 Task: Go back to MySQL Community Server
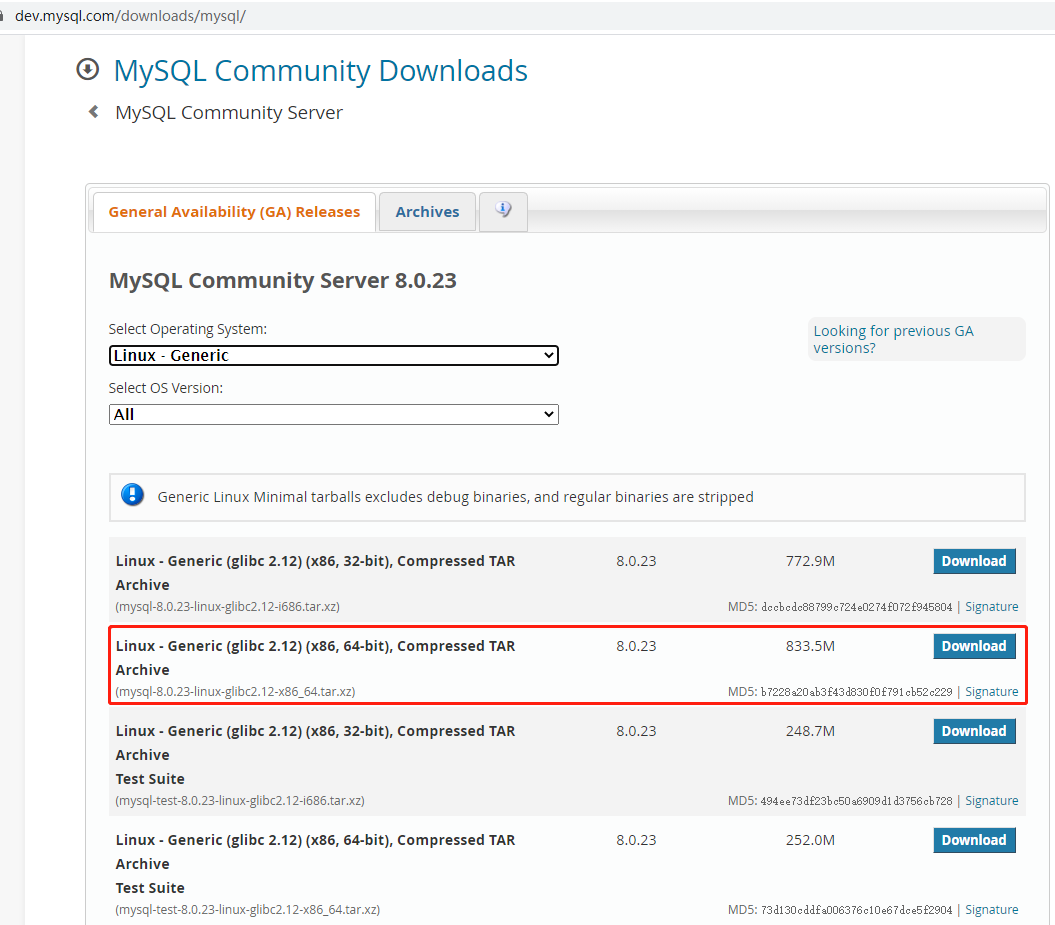coord(229,112)
